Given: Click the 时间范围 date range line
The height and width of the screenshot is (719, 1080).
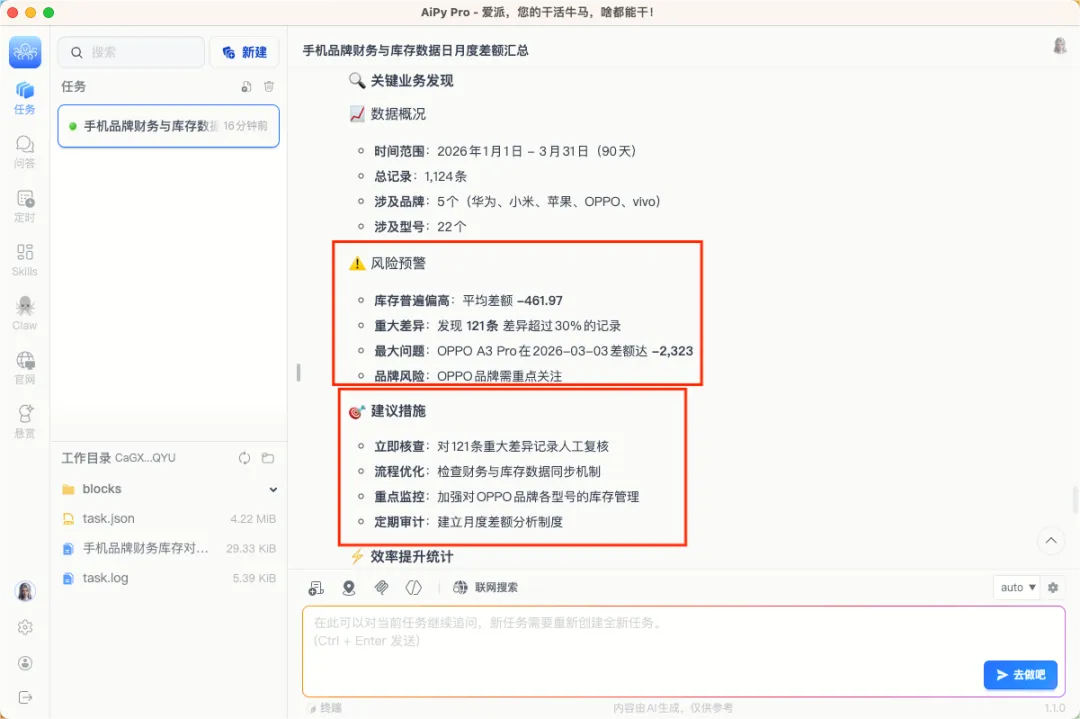Looking at the screenshot, I should [x=505, y=151].
